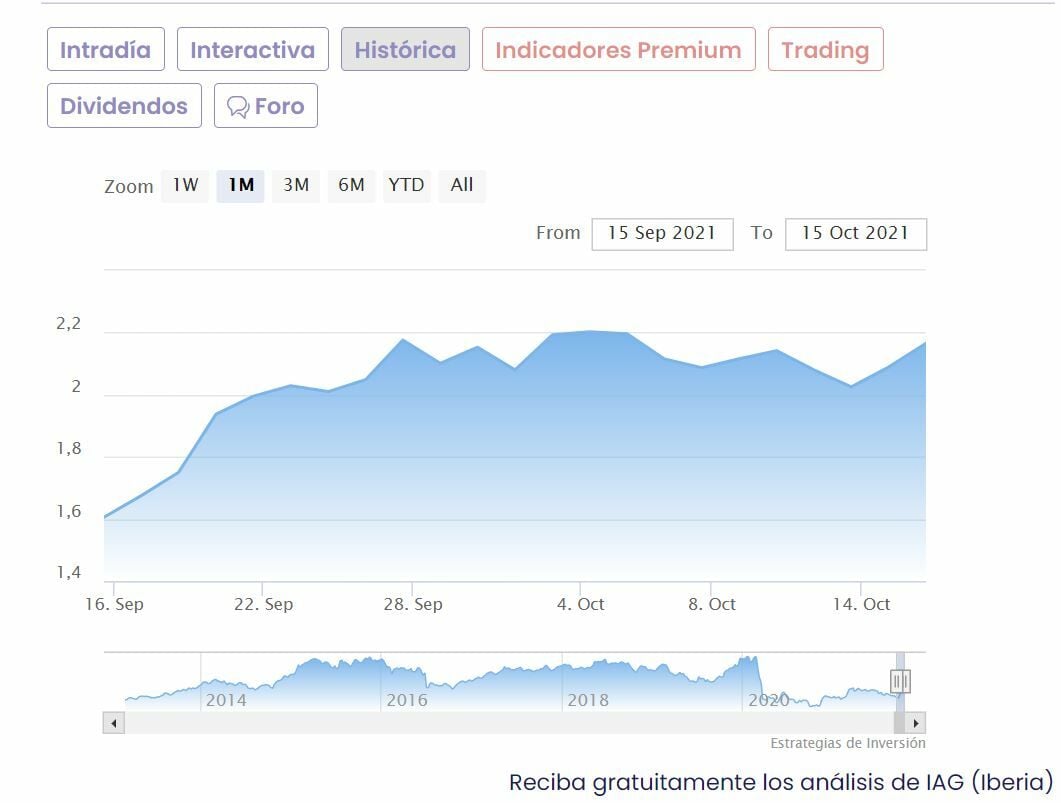Screen dimensions: 1061x803
Task: Select the Histórica tab
Action: tap(405, 50)
